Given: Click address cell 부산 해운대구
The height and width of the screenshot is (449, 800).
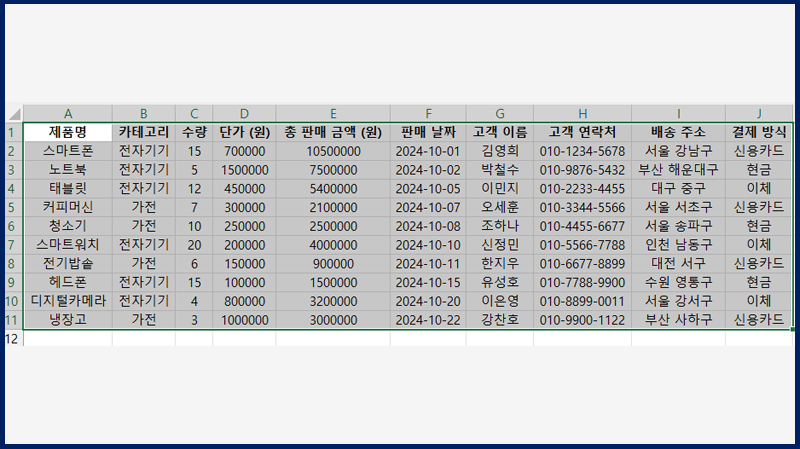Looking at the screenshot, I should (679, 170).
